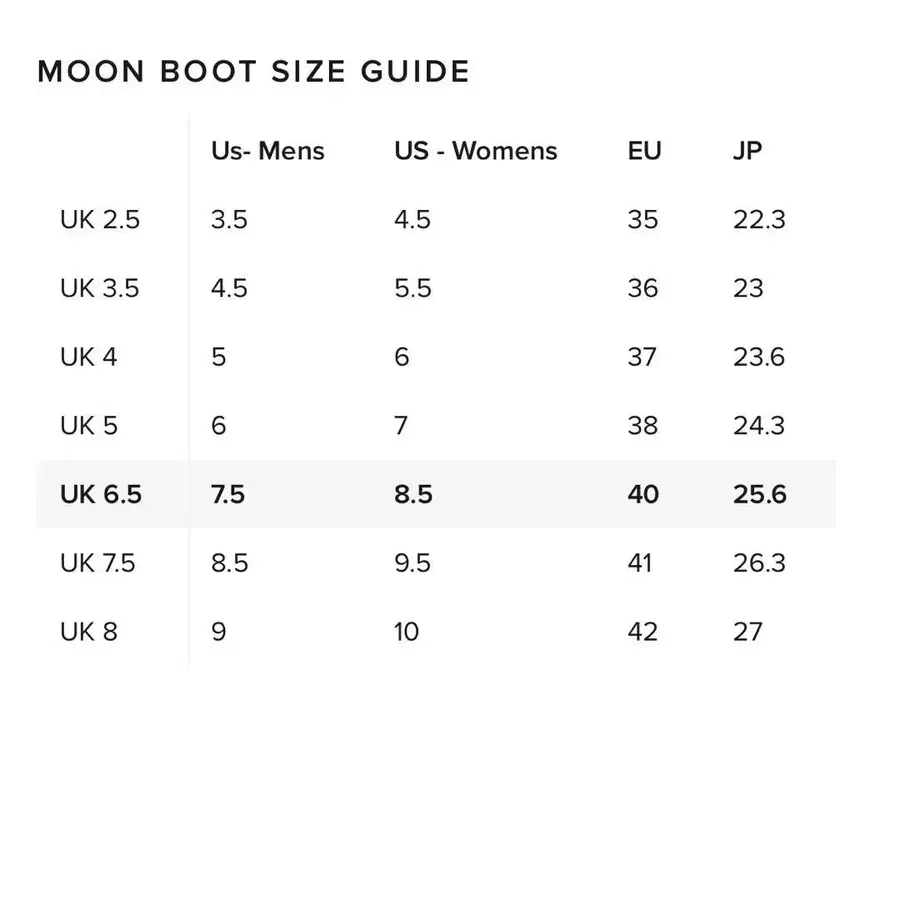Select EU size 35 cell
900x900 pixels.
(x=643, y=220)
